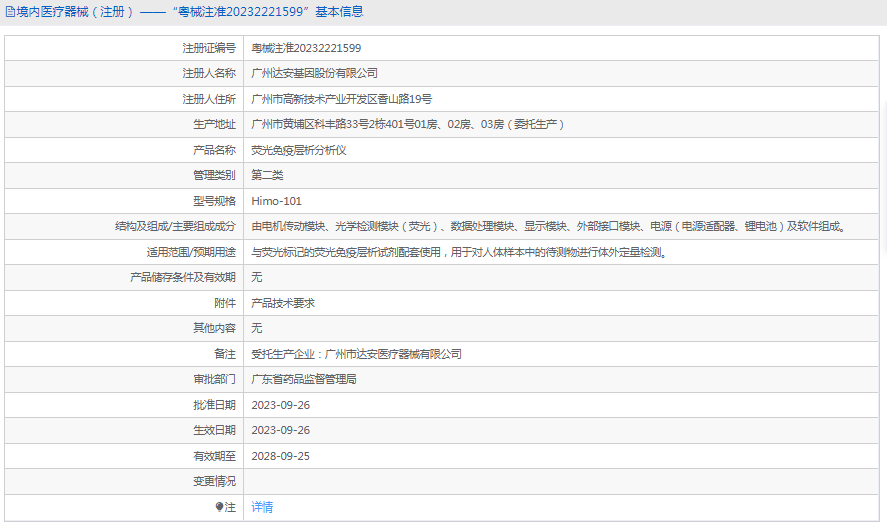
Task: Click the 审批部门 row label
Action: (x=214, y=379)
